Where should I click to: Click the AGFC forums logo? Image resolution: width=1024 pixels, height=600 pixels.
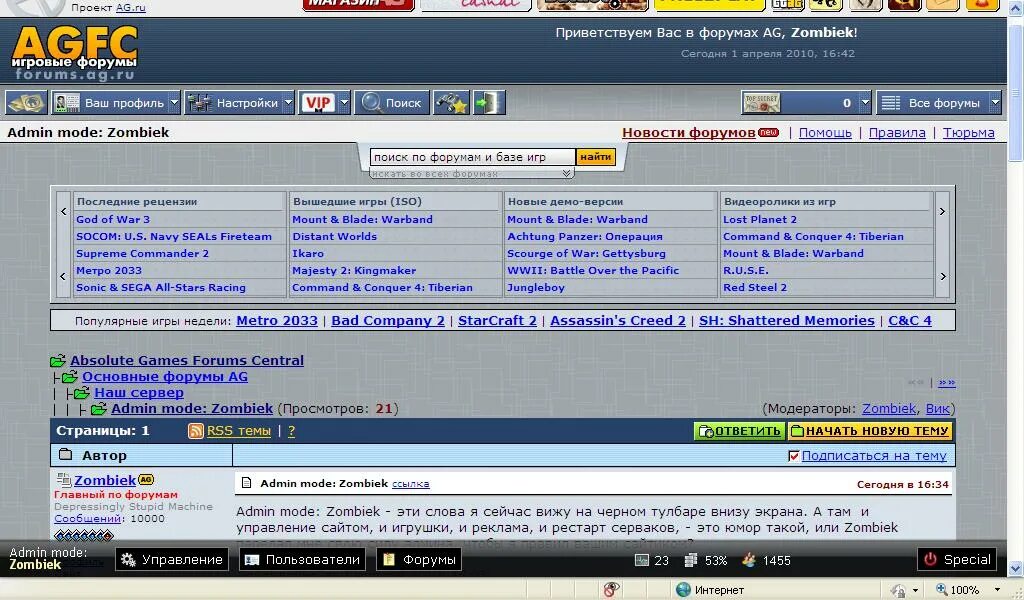74,54
